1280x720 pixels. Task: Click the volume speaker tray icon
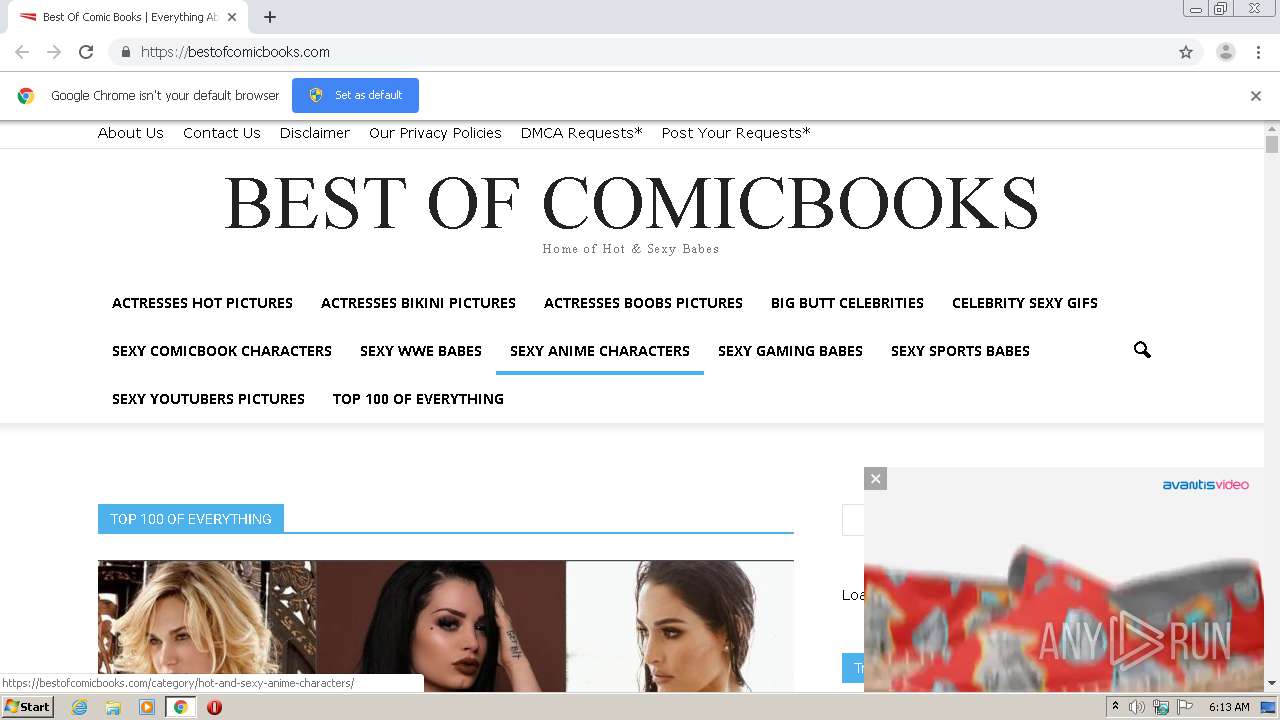point(1137,707)
